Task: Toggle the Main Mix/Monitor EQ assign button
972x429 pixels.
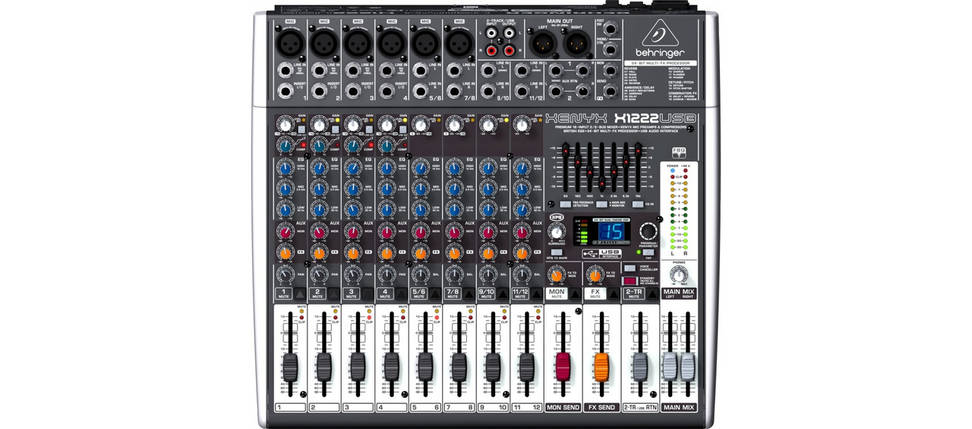Action: [602, 203]
